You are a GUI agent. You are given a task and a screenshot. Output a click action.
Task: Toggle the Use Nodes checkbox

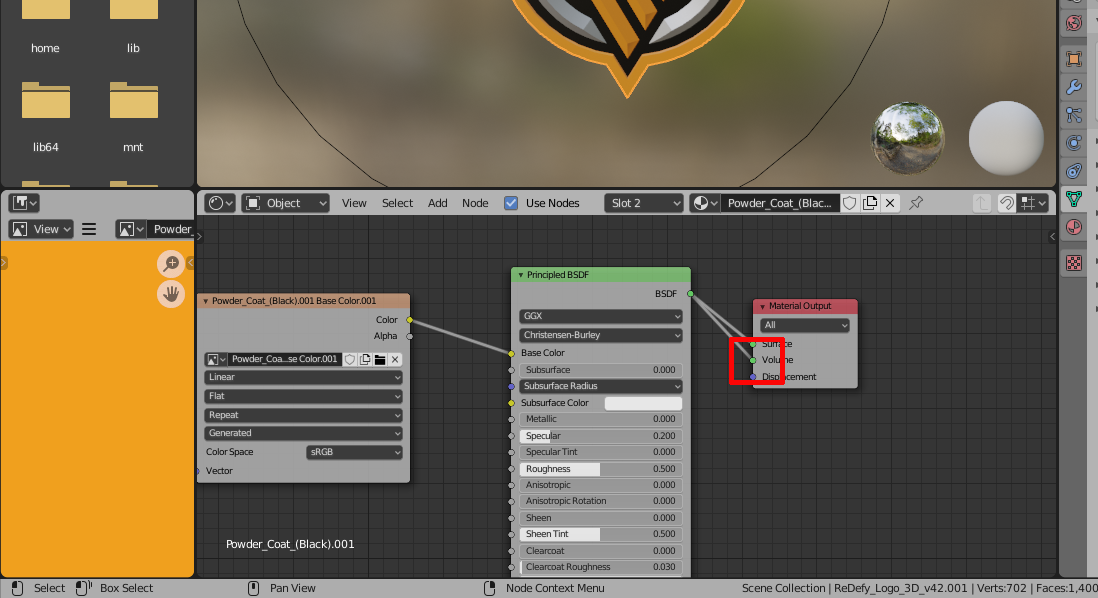(x=511, y=203)
